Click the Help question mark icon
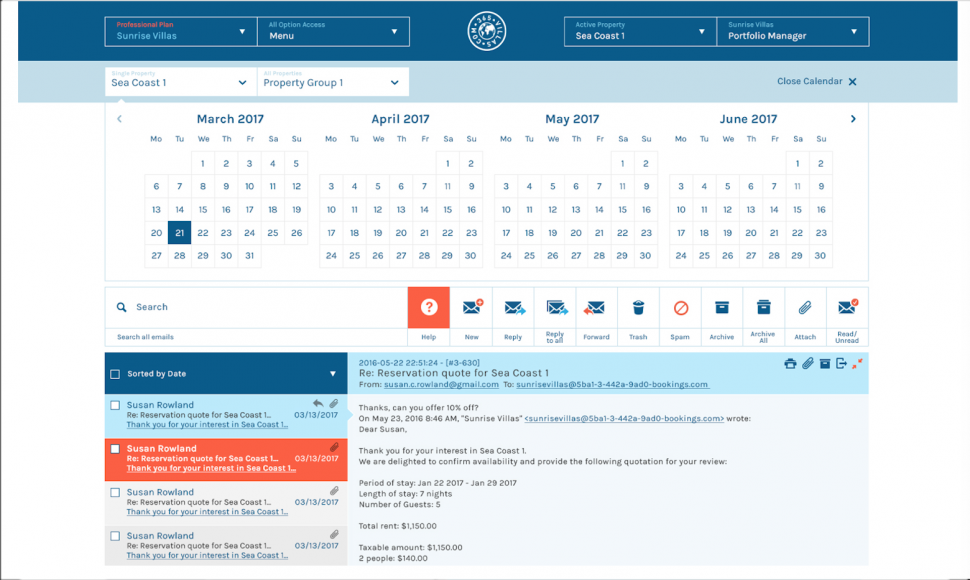The image size is (970, 580). click(429, 307)
